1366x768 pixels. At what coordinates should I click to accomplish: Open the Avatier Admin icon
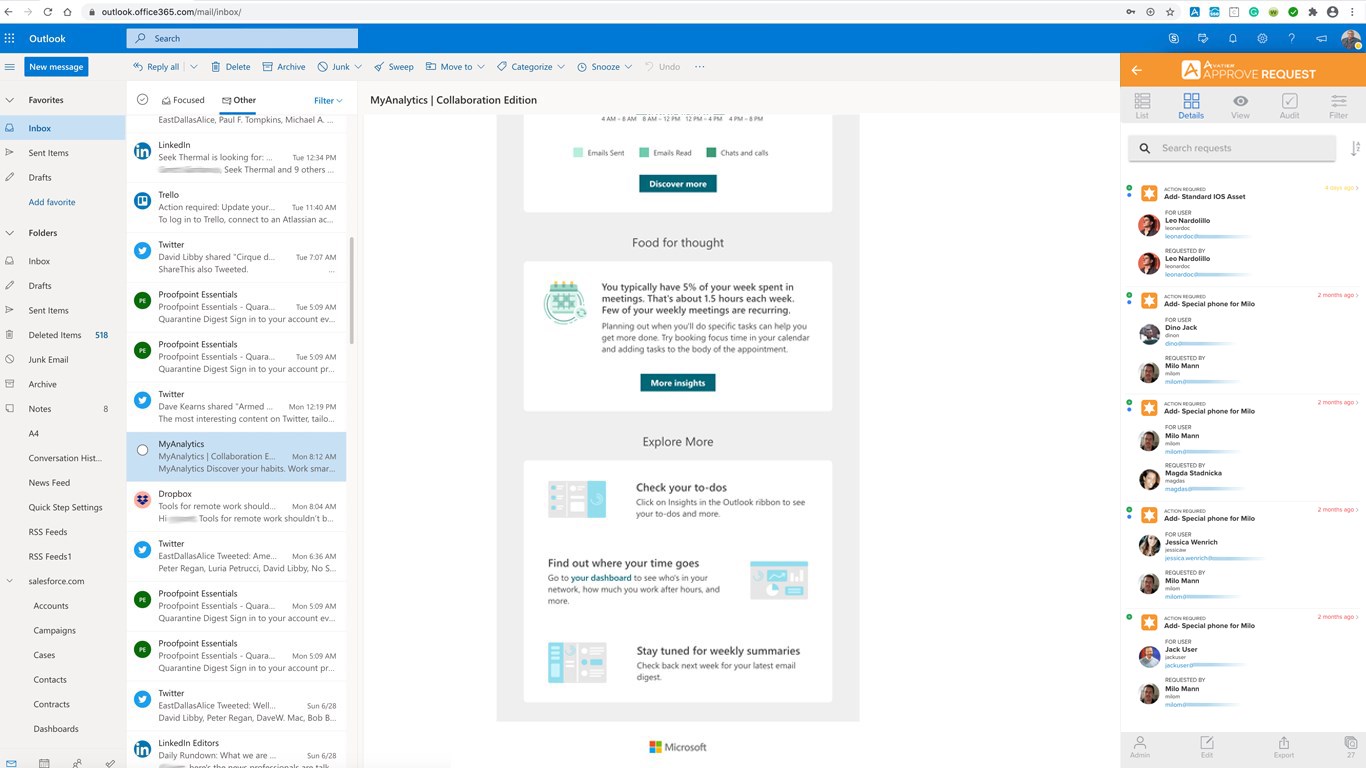coord(1139,747)
